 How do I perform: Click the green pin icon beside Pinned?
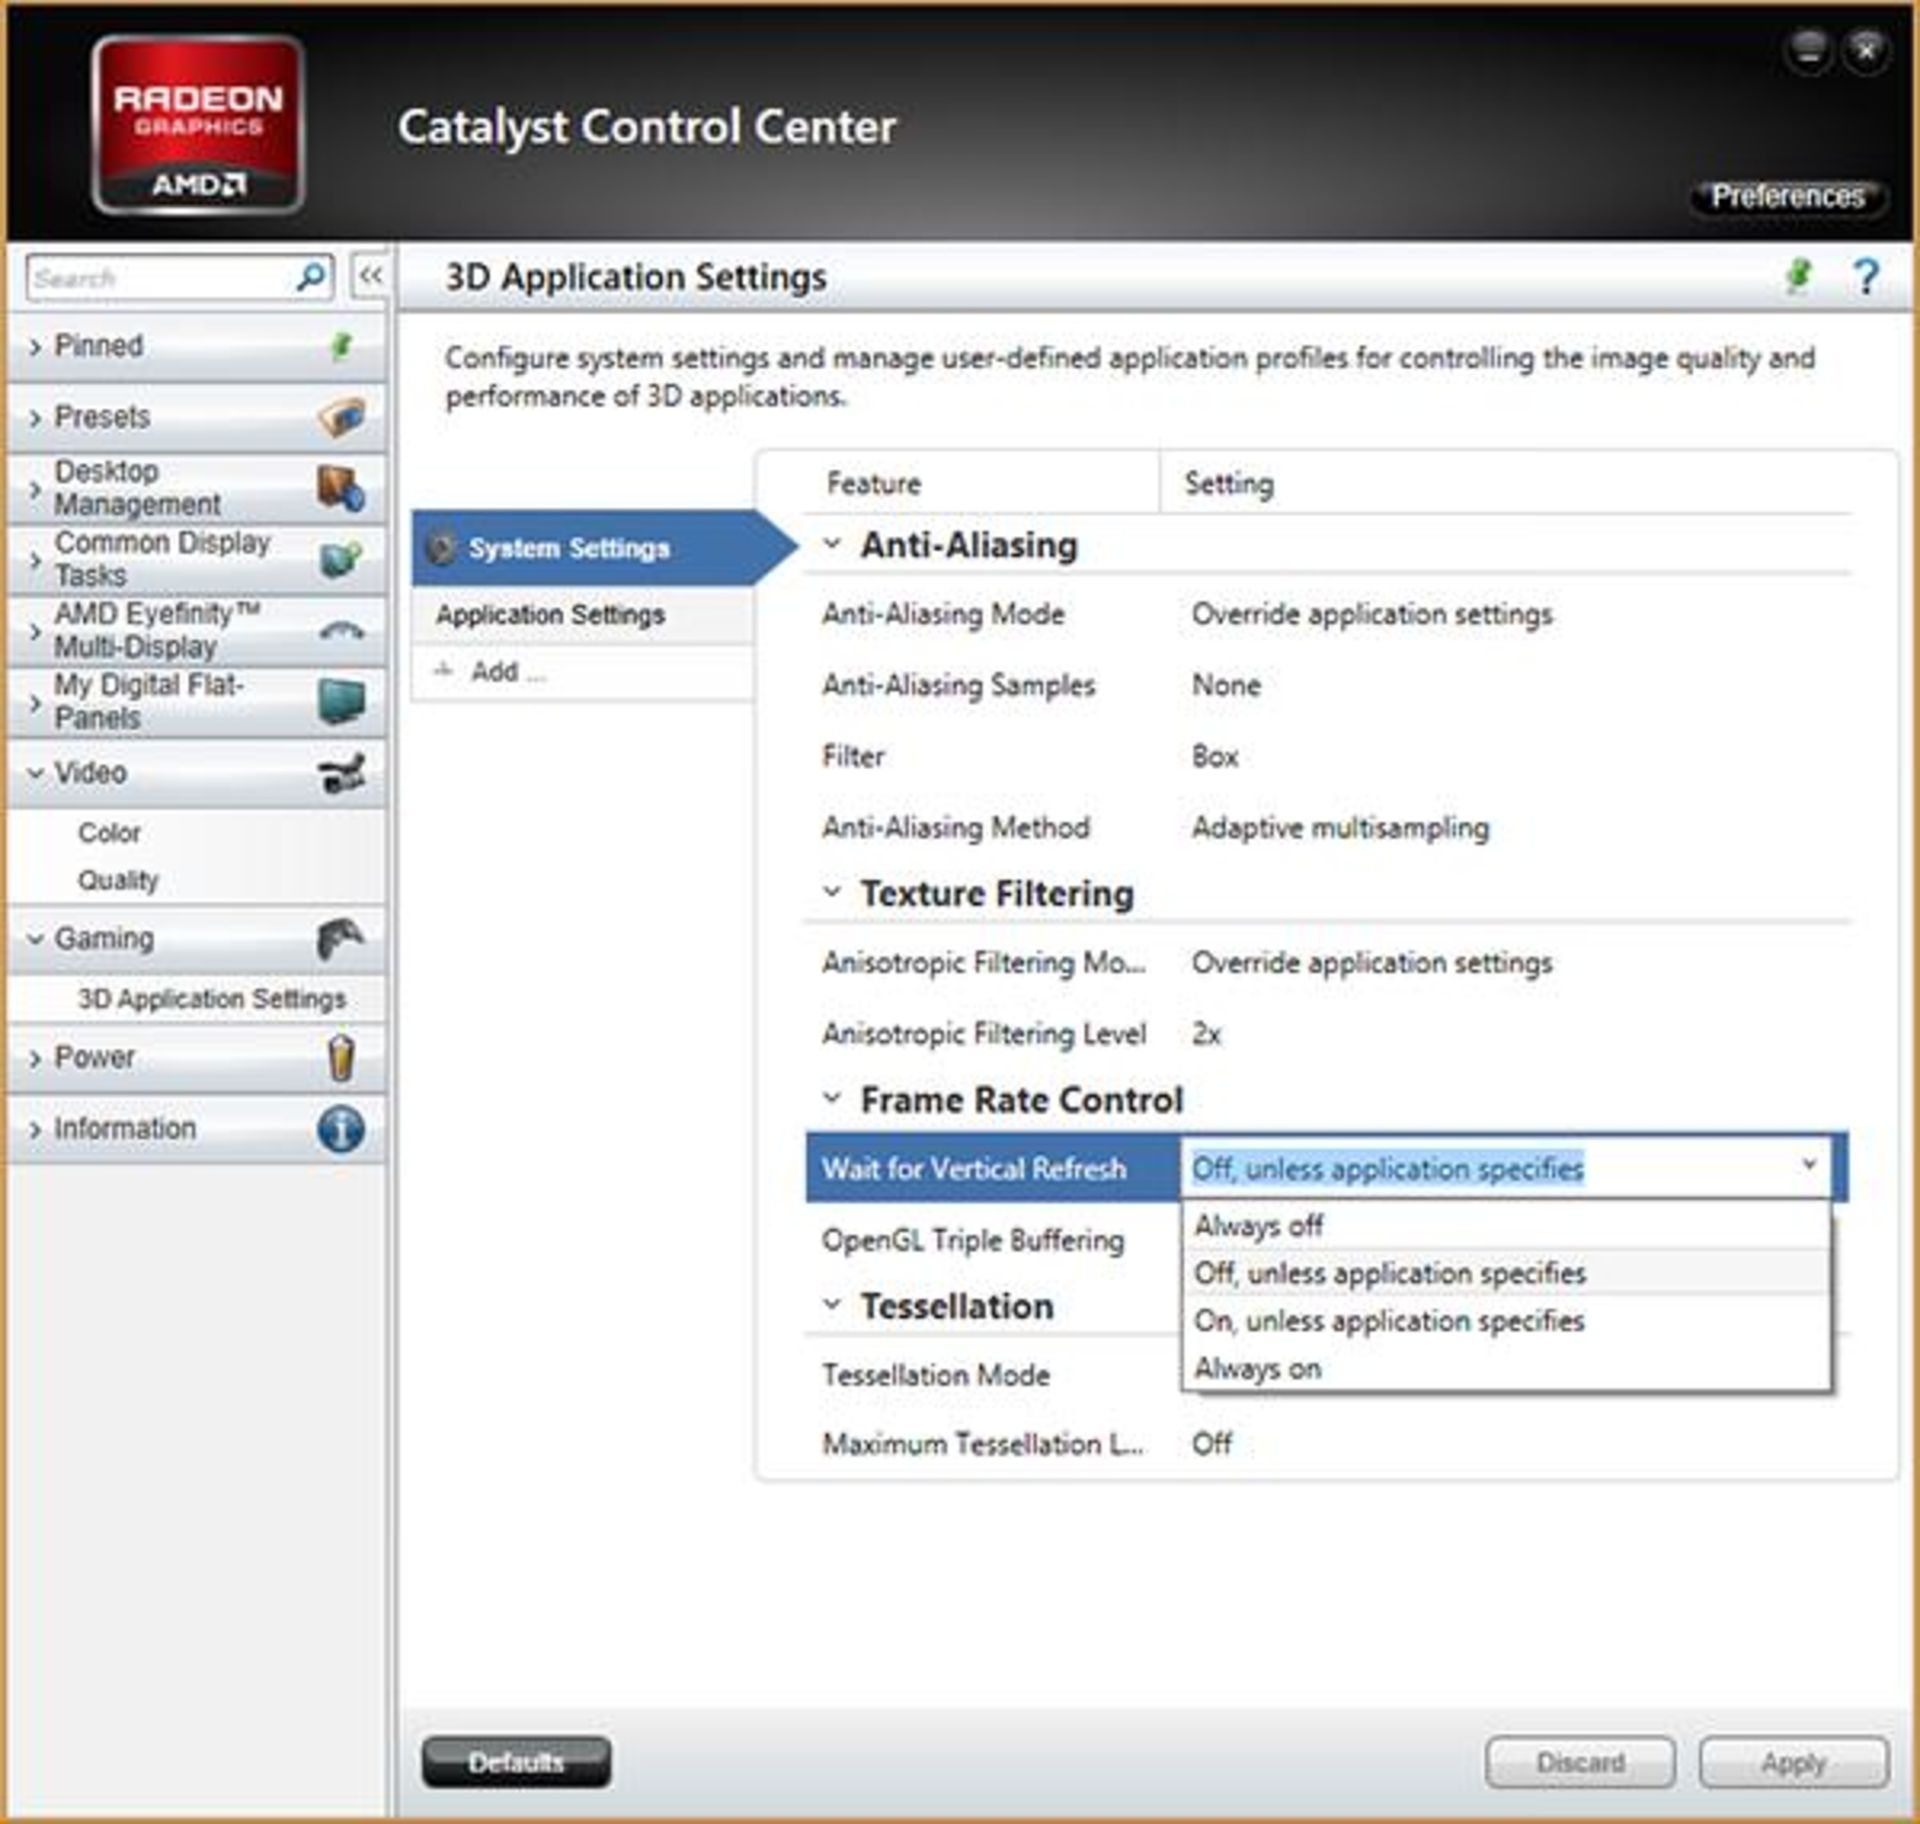coord(341,347)
